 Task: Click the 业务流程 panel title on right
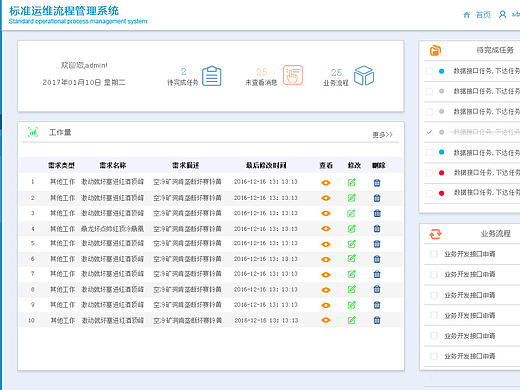(x=496, y=234)
